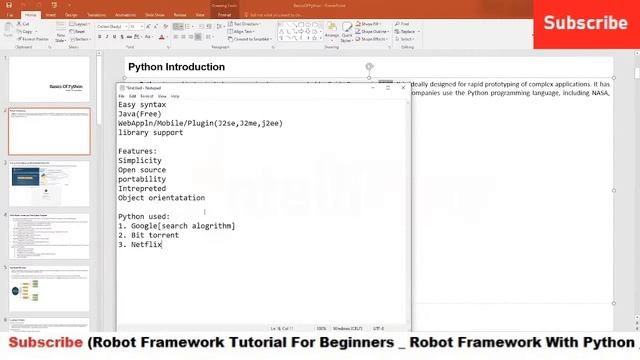This screenshot has width=640, height=360.
Task: Click Increase Font Size icon
Action: (148, 27)
